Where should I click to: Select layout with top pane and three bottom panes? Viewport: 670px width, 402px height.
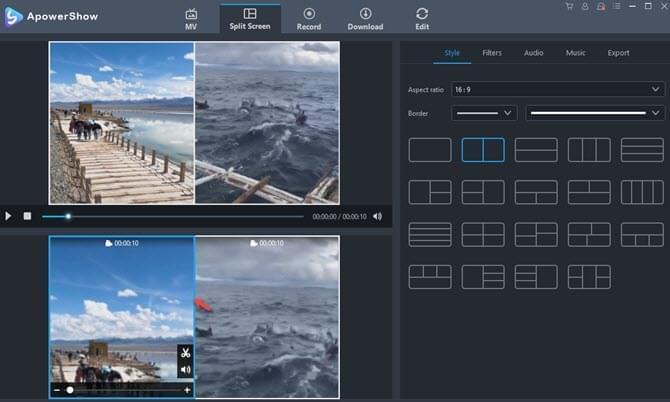(642, 235)
